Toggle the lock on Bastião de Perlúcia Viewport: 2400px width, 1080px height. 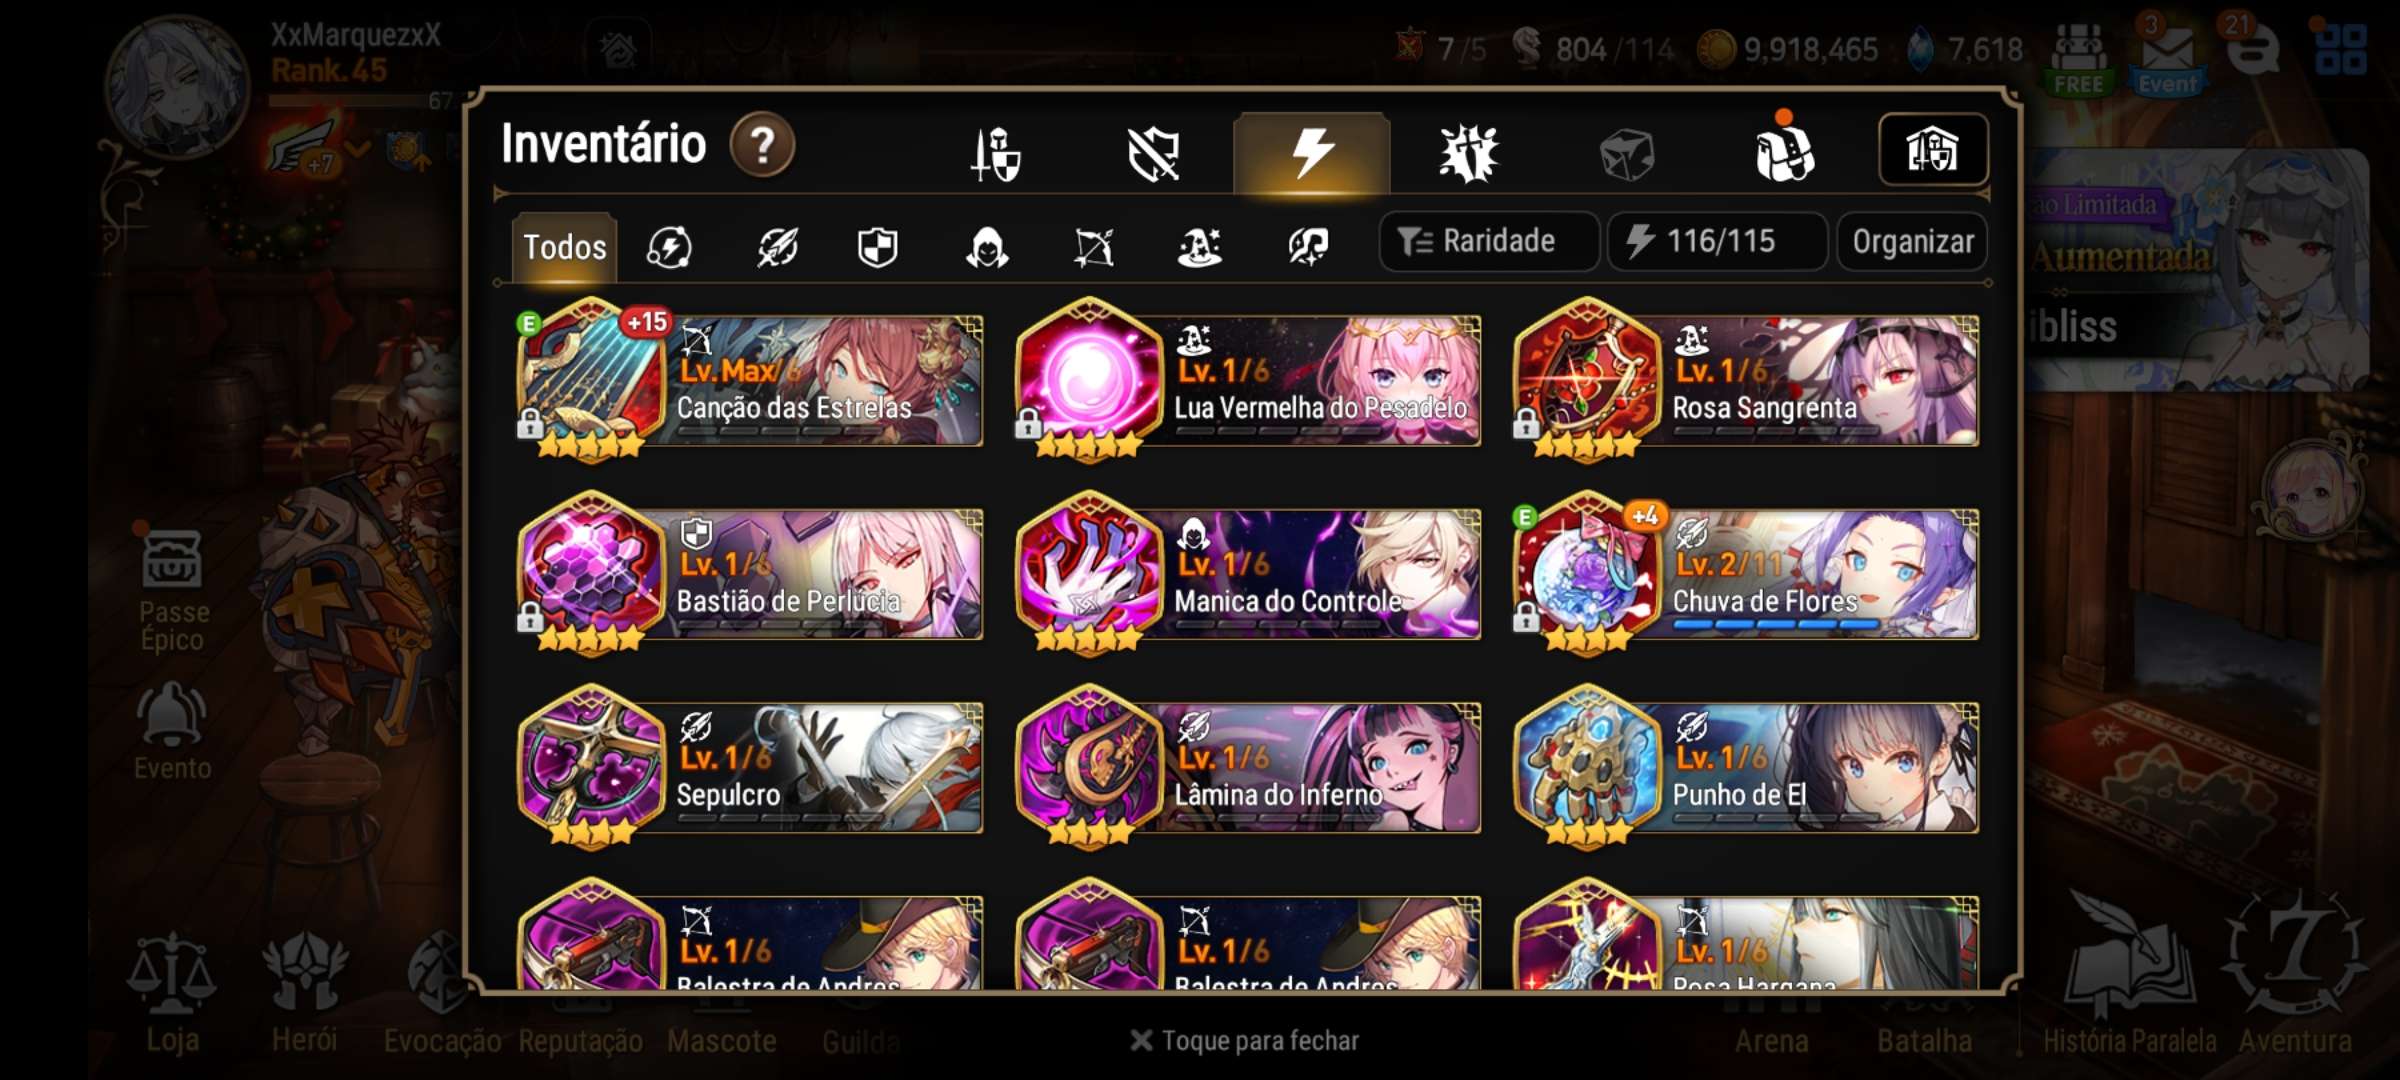pyautogui.click(x=530, y=617)
